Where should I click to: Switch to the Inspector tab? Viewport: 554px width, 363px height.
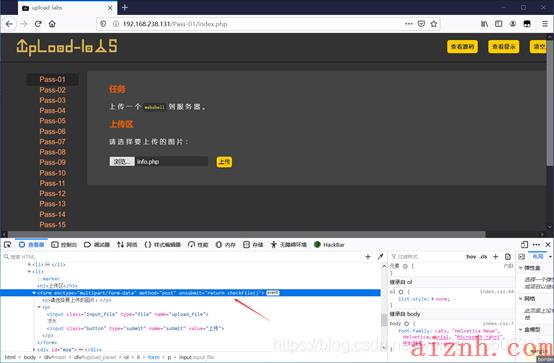pos(31,245)
